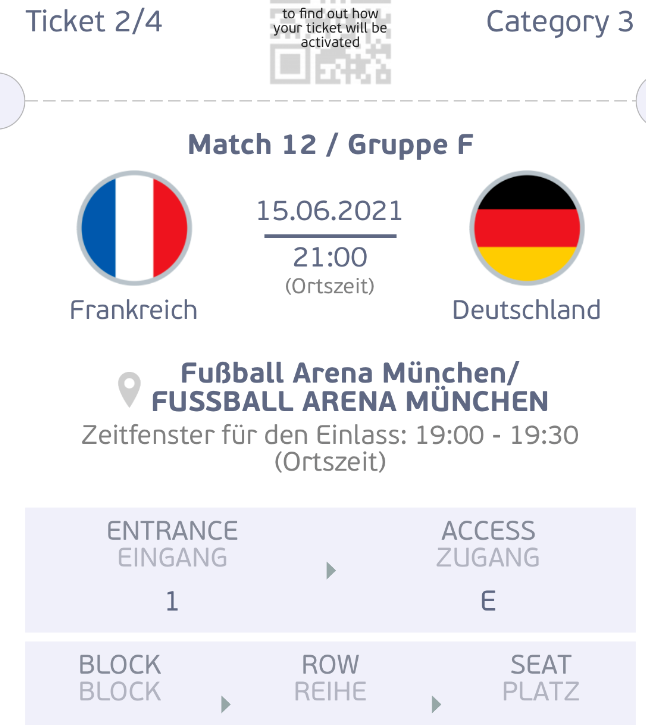Click the 21:00 kickoff time
The image size is (646, 725).
[330, 257]
